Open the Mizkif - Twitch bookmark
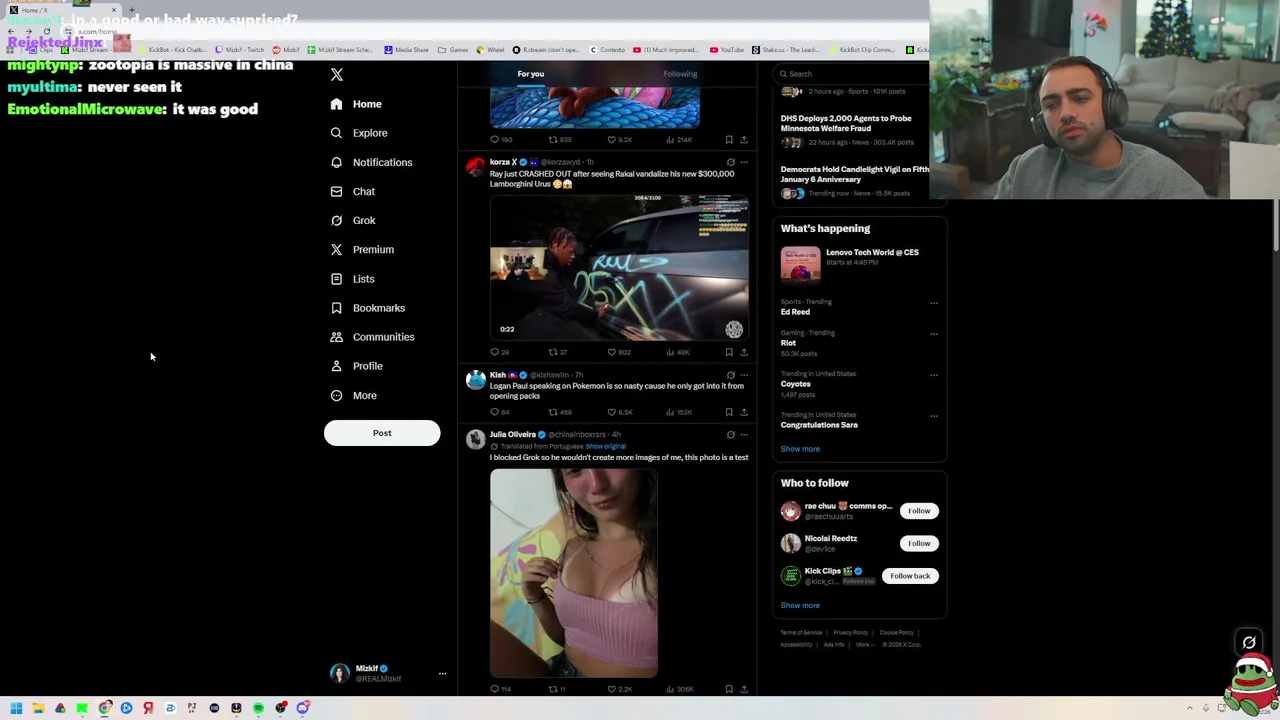This screenshot has height=720, width=1280. [x=240, y=50]
